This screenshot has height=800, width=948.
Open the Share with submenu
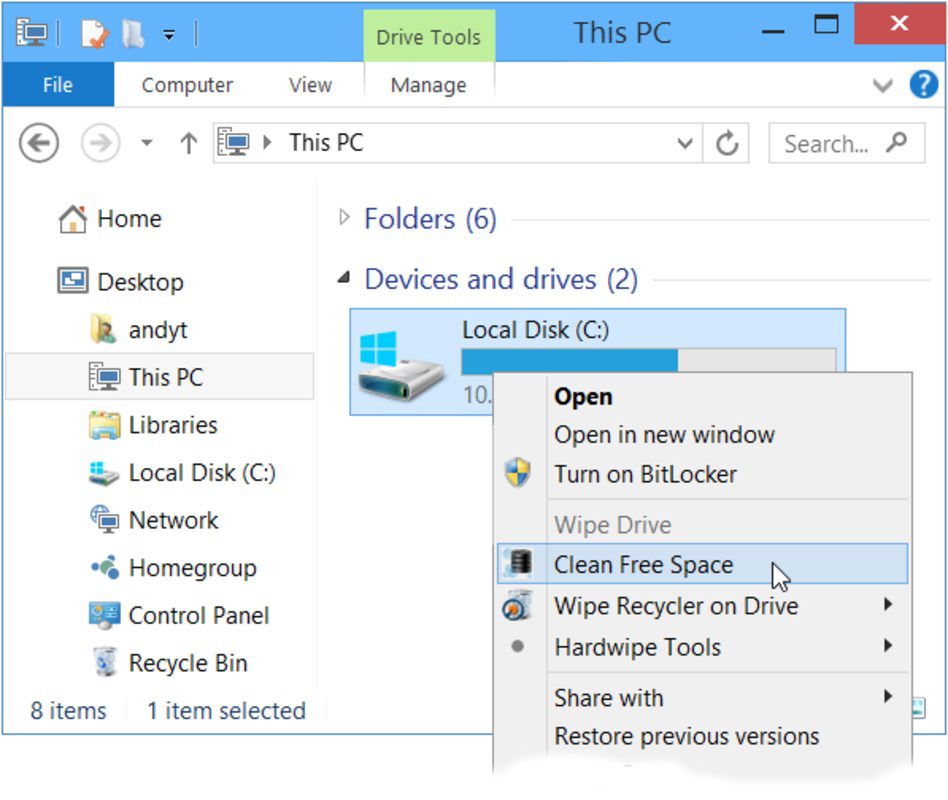[702, 698]
